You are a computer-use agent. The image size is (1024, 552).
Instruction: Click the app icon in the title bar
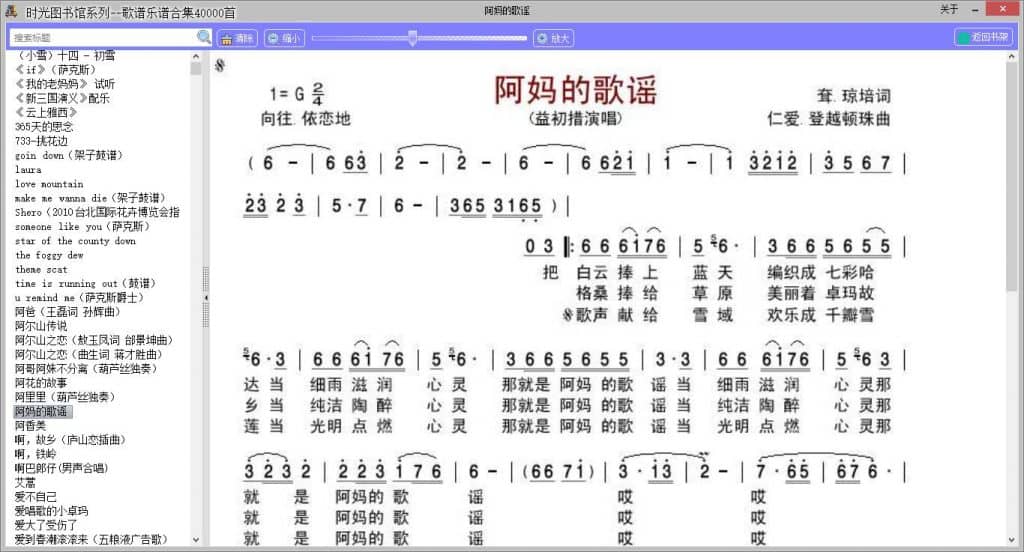(x=10, y=9)
